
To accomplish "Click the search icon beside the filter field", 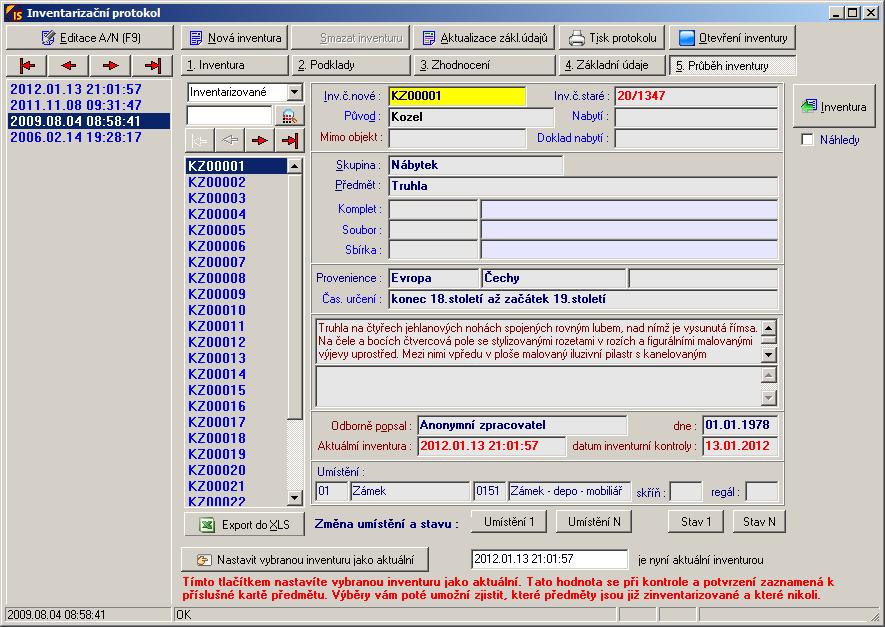I will click(289, 116).
